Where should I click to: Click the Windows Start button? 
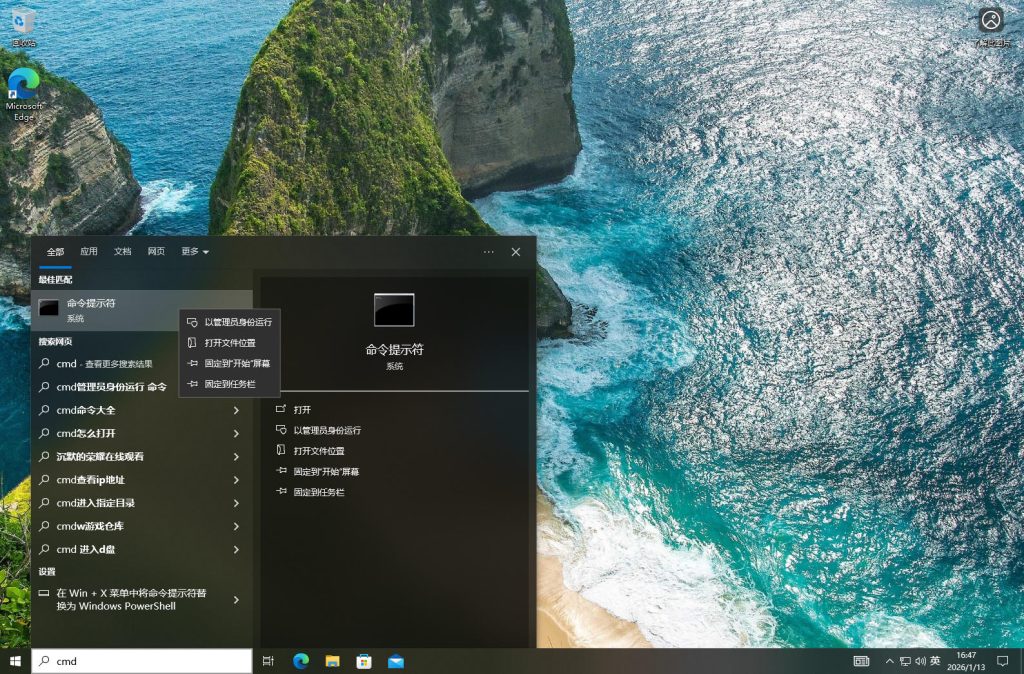coord(15,661)
